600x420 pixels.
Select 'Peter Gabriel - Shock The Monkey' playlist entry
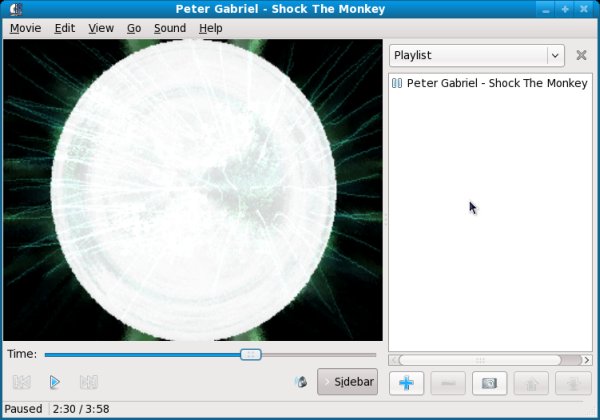(490, 83)
